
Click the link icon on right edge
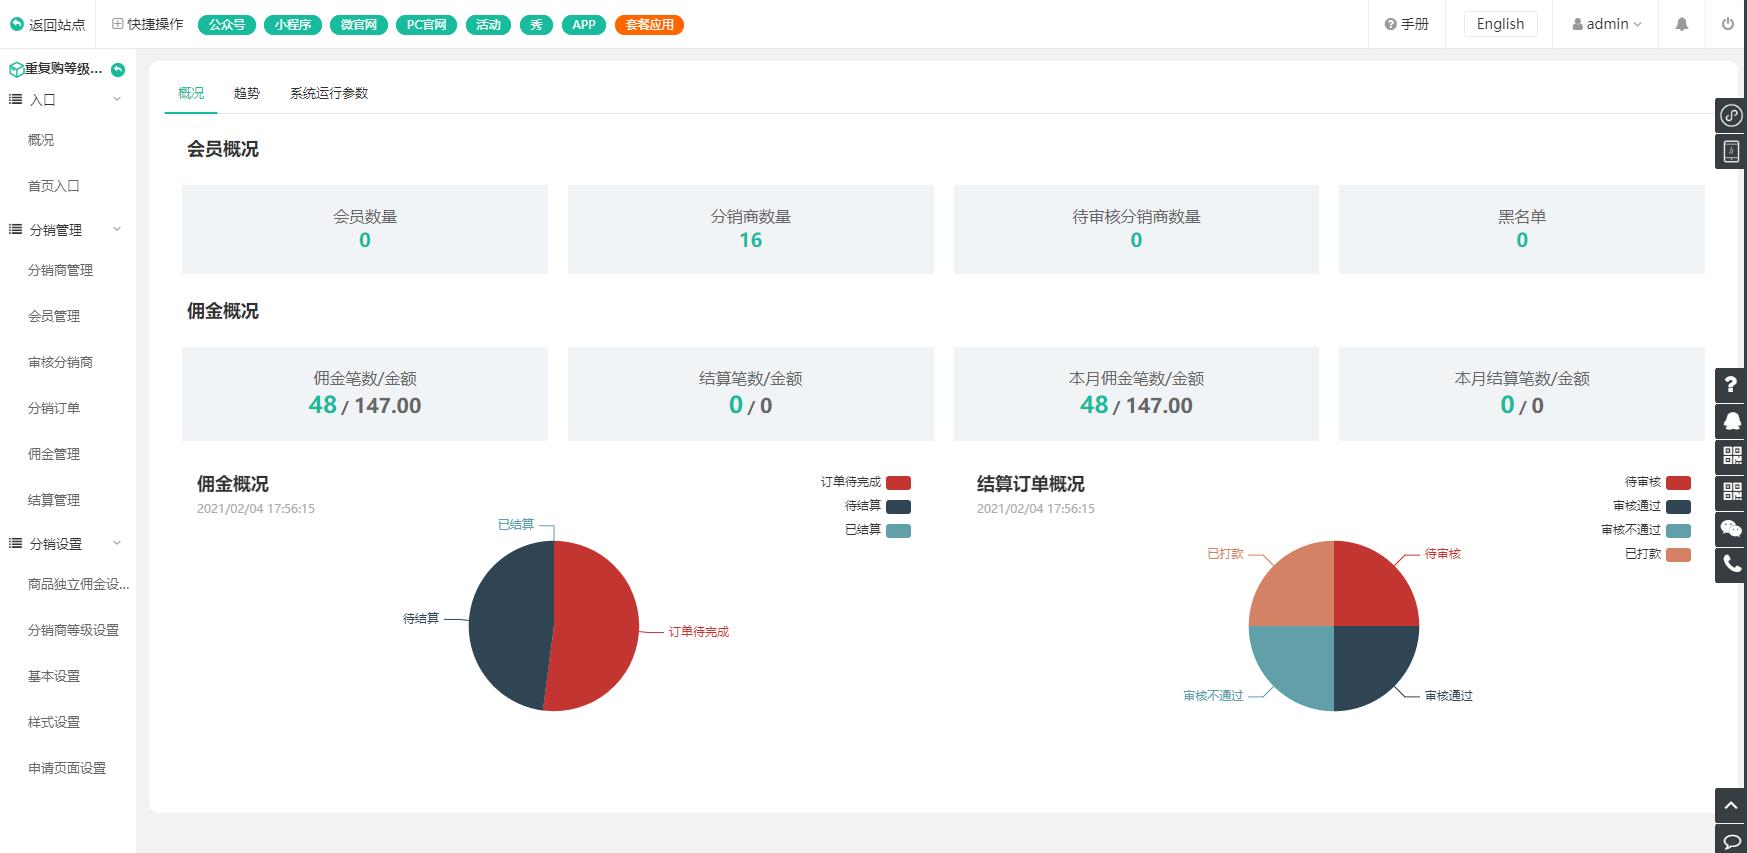1731,116
